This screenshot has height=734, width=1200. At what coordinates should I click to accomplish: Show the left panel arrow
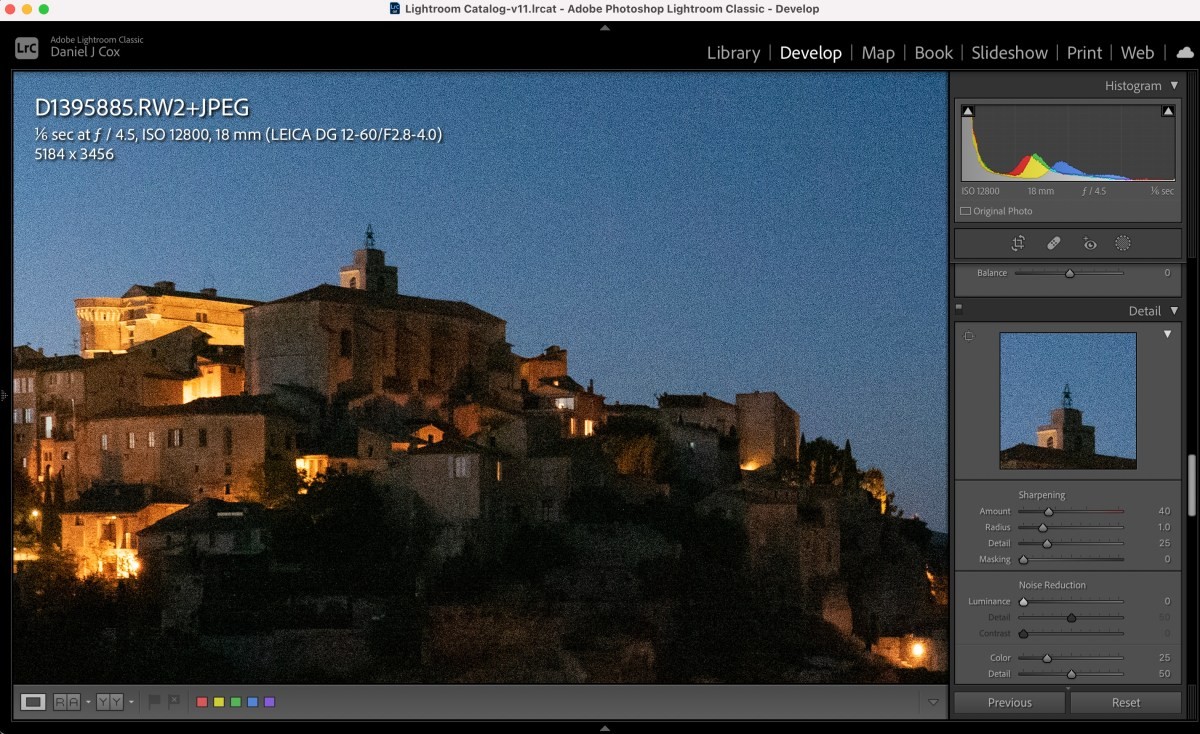point(4,396)
